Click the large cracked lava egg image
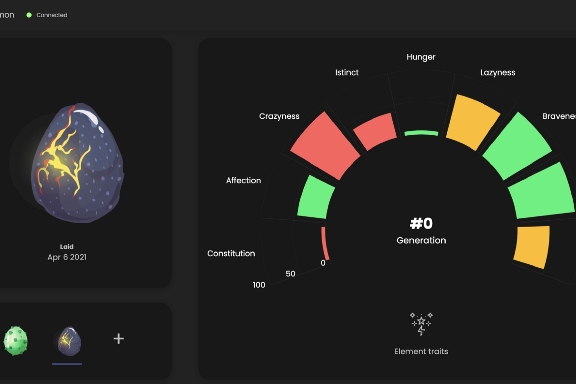The width and height of the screenshot is (576, 384). (78, 163)
